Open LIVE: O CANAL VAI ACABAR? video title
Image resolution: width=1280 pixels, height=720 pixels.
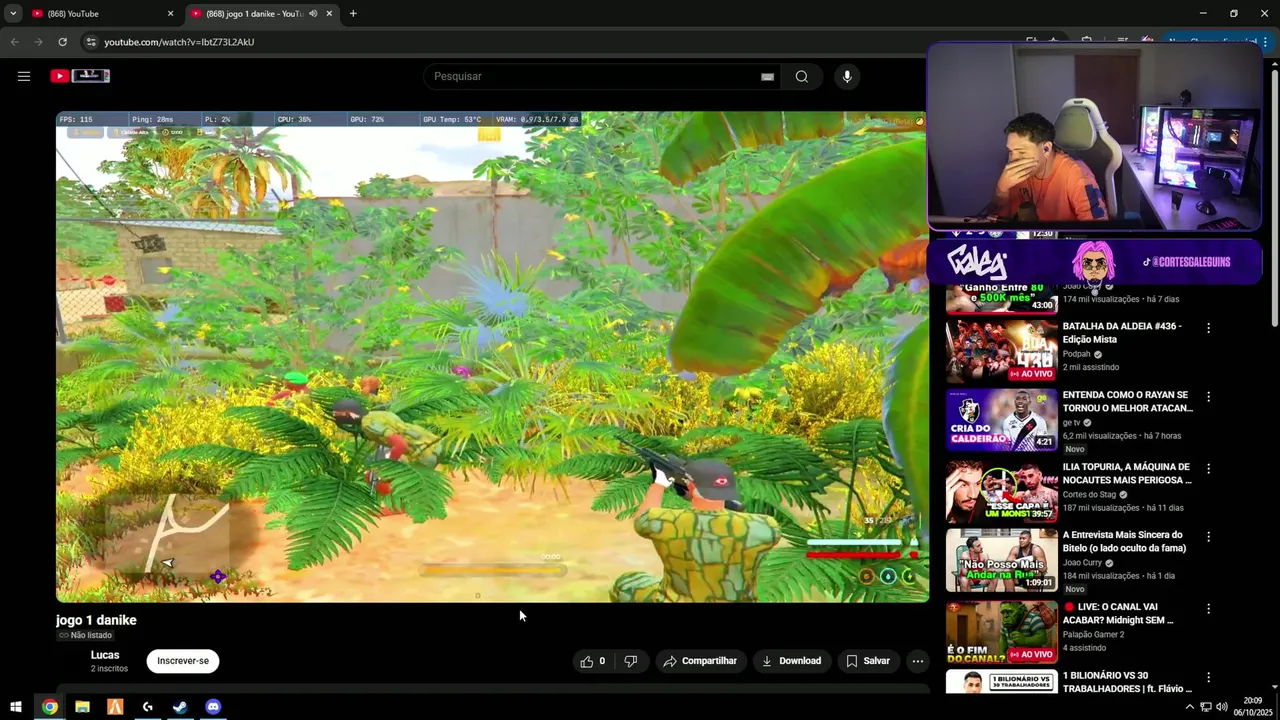click(1118, 614)
